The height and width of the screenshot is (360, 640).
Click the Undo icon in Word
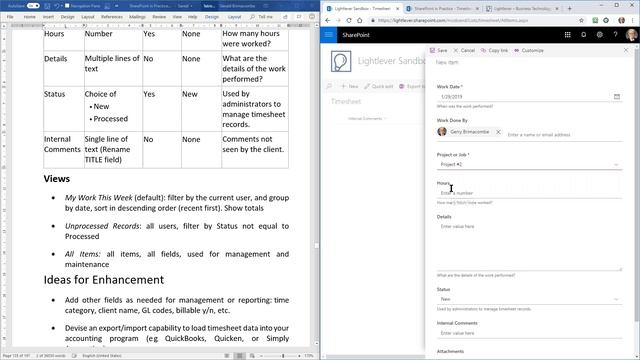pos(57,6)
